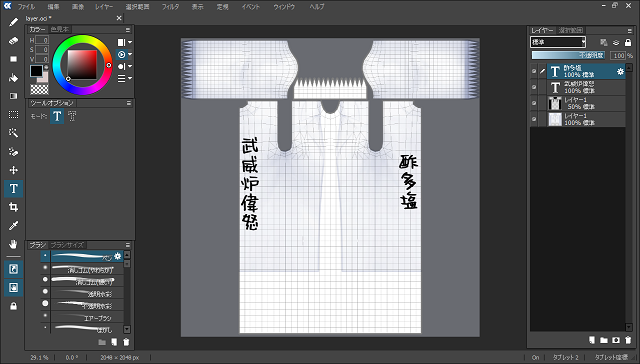The width and height of the screenshot is (640, 364).
Task: Click the padlock icon in left toolbar
Action: click(x=13, y=306)
